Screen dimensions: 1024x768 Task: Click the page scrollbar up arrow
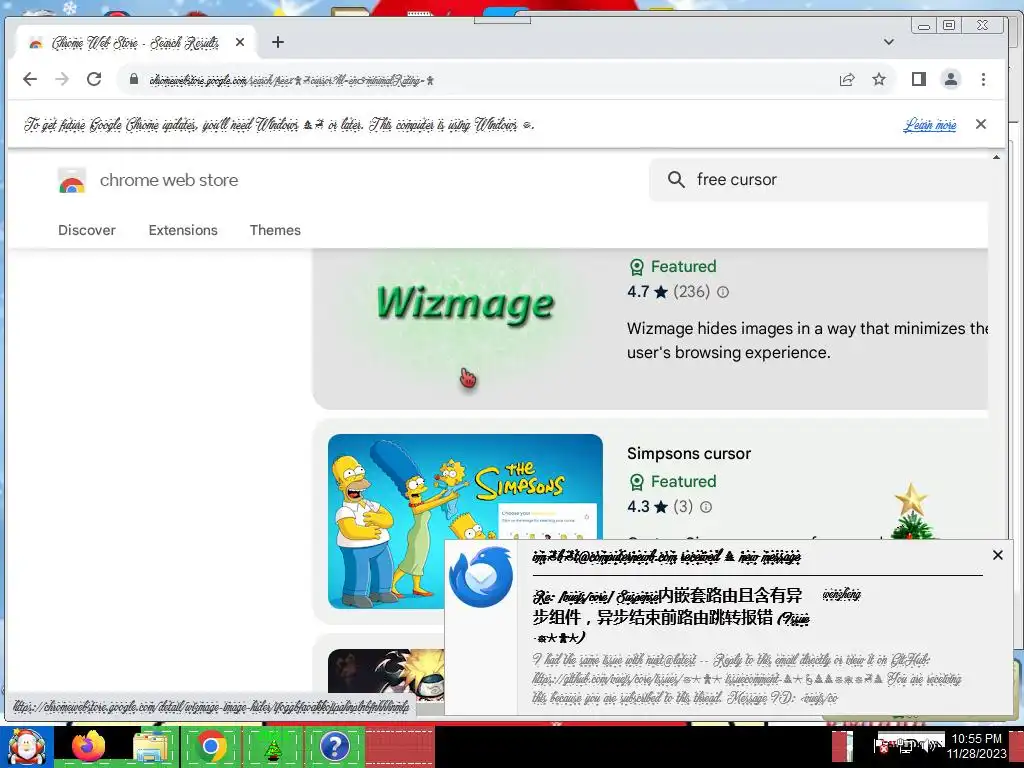[996, 157]
